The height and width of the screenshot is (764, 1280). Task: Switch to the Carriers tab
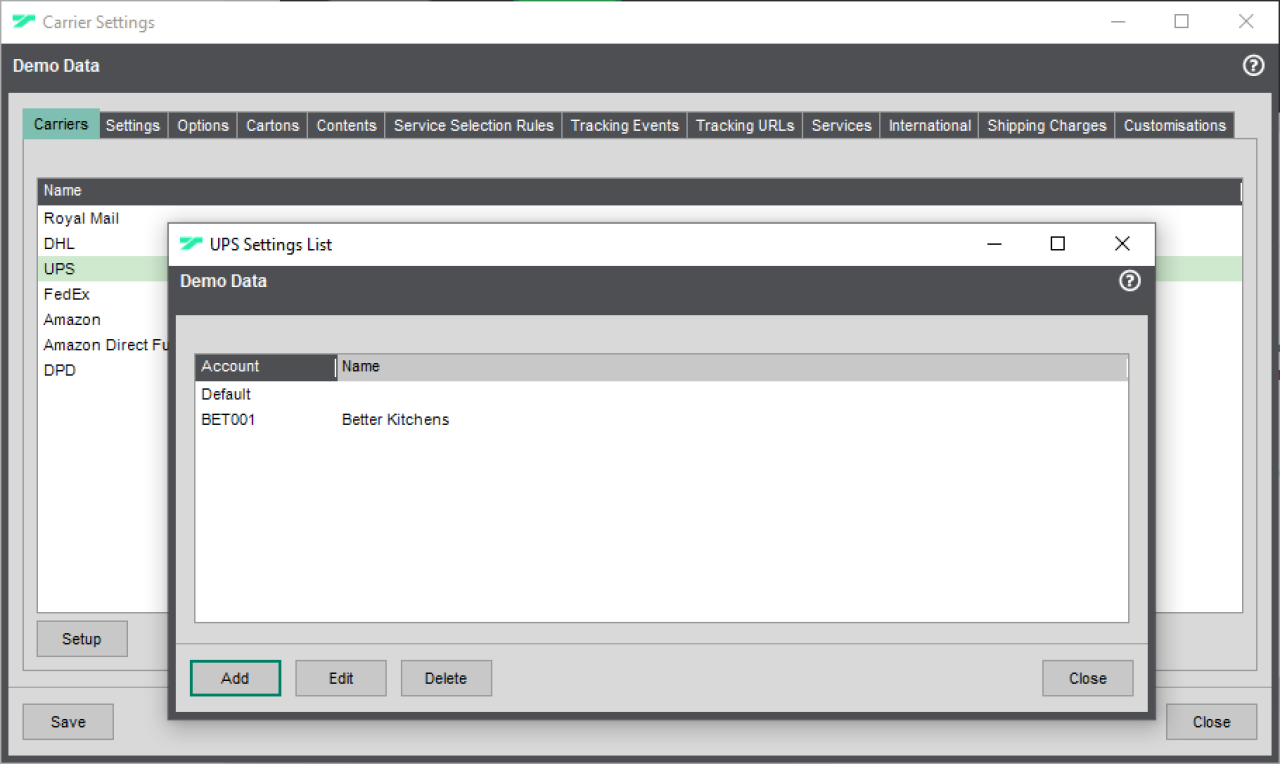click(61, 124)
